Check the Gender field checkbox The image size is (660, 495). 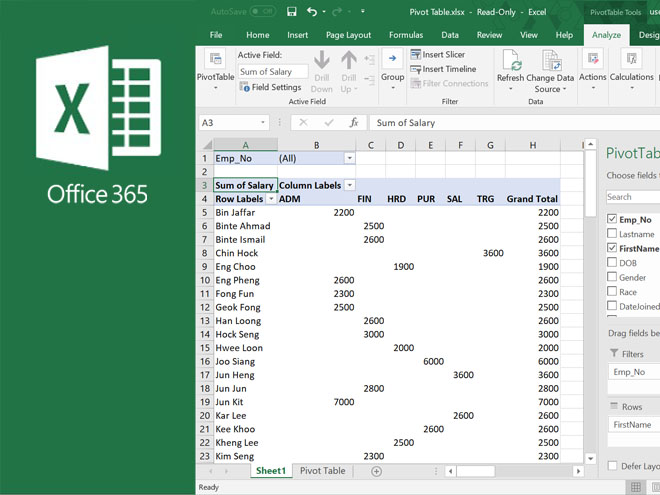tap(612, 277)
